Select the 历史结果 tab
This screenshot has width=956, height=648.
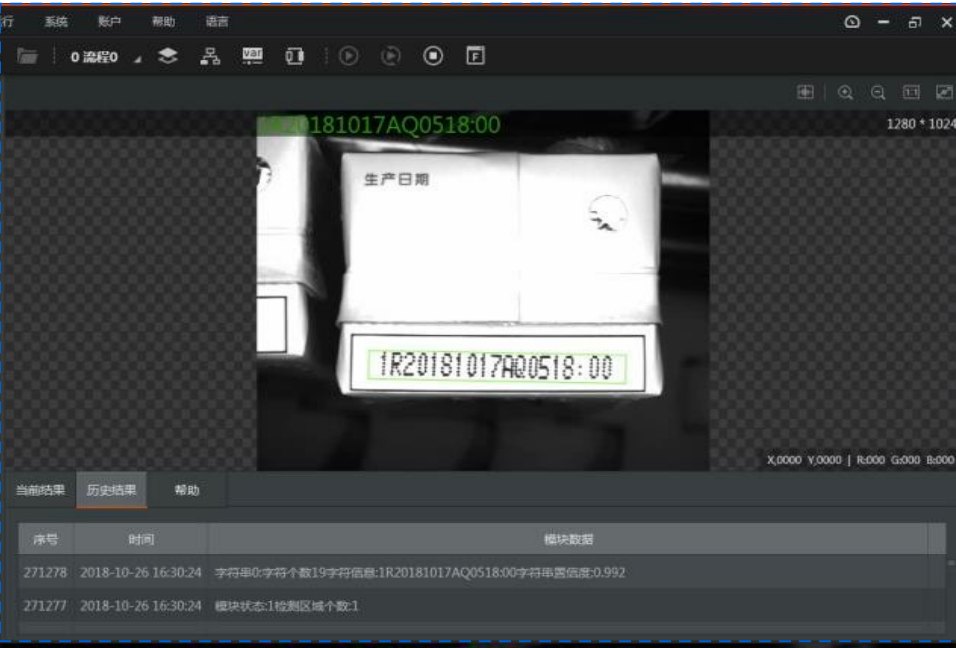112,490
